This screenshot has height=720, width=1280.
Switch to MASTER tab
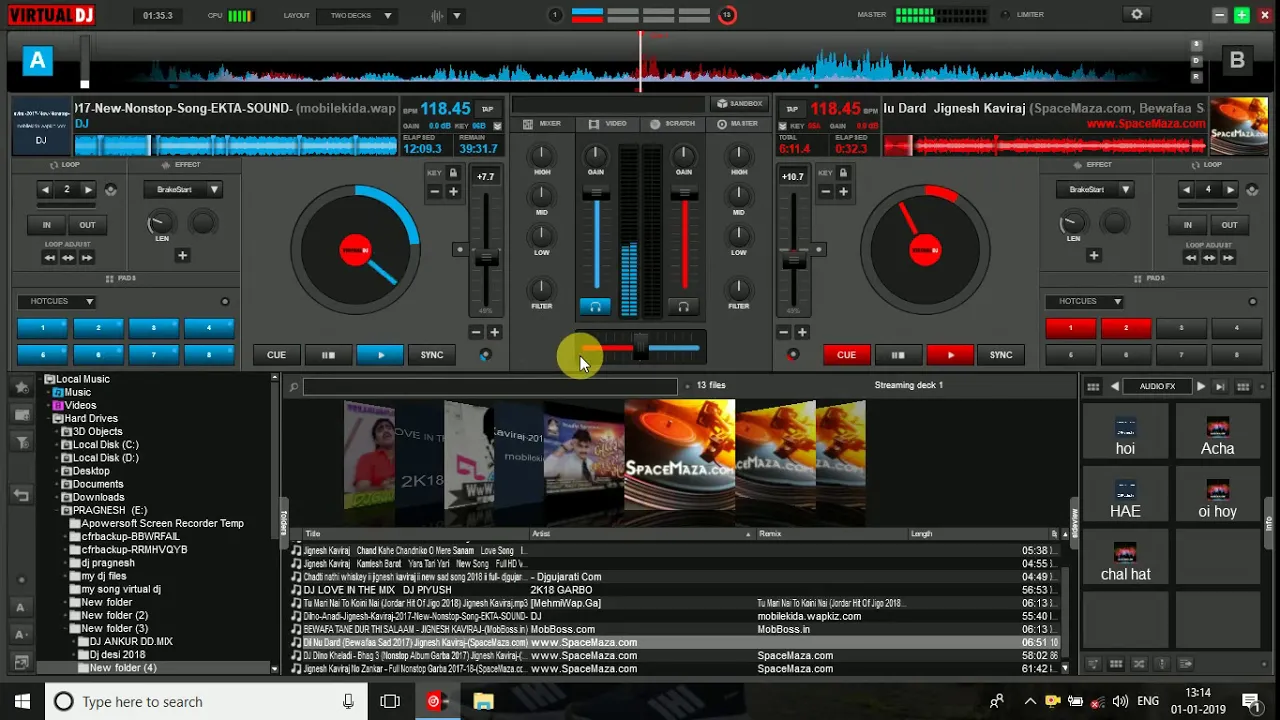pos(738,124)
